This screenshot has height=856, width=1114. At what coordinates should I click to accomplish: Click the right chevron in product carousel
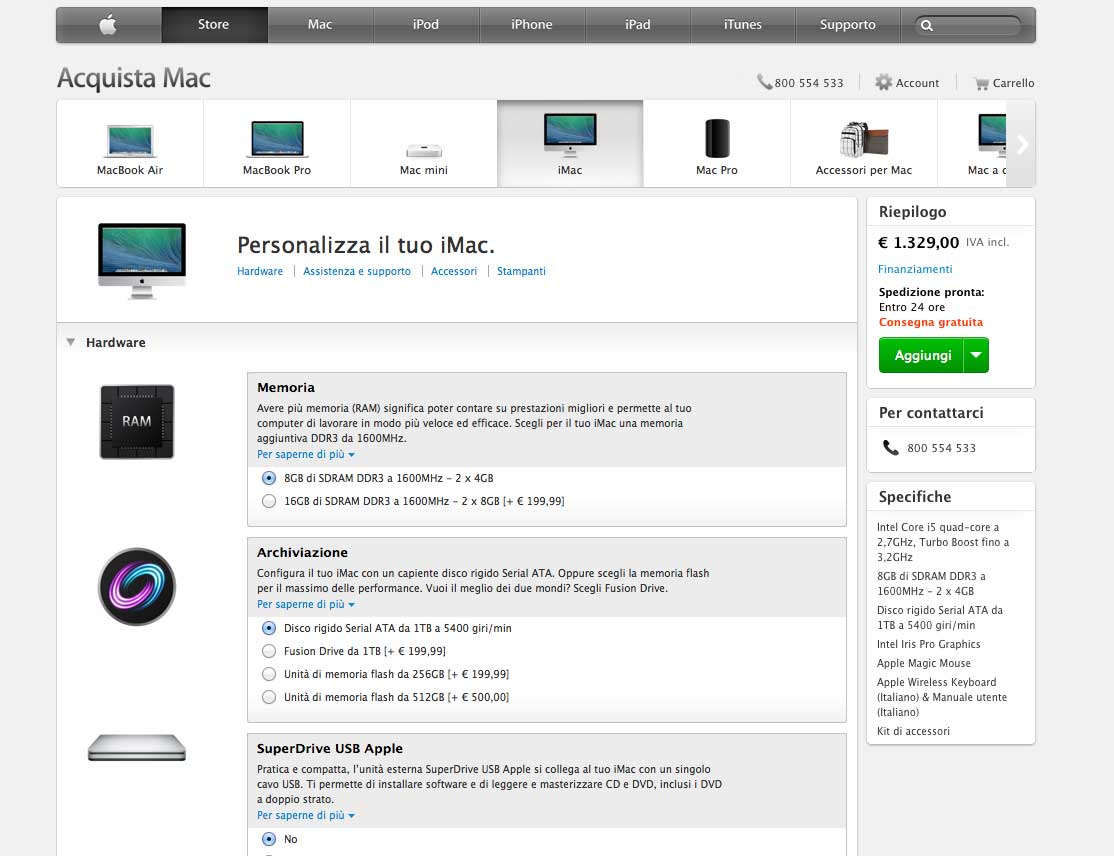(x=1022, y=144)
